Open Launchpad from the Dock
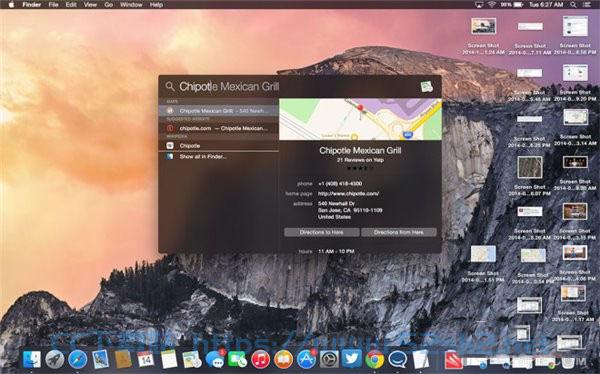 point(55,359)
